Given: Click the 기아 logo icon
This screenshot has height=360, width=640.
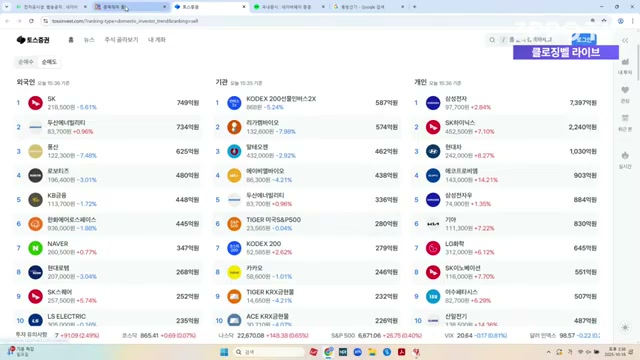Looking at the screenshot, I should (433, 224).
